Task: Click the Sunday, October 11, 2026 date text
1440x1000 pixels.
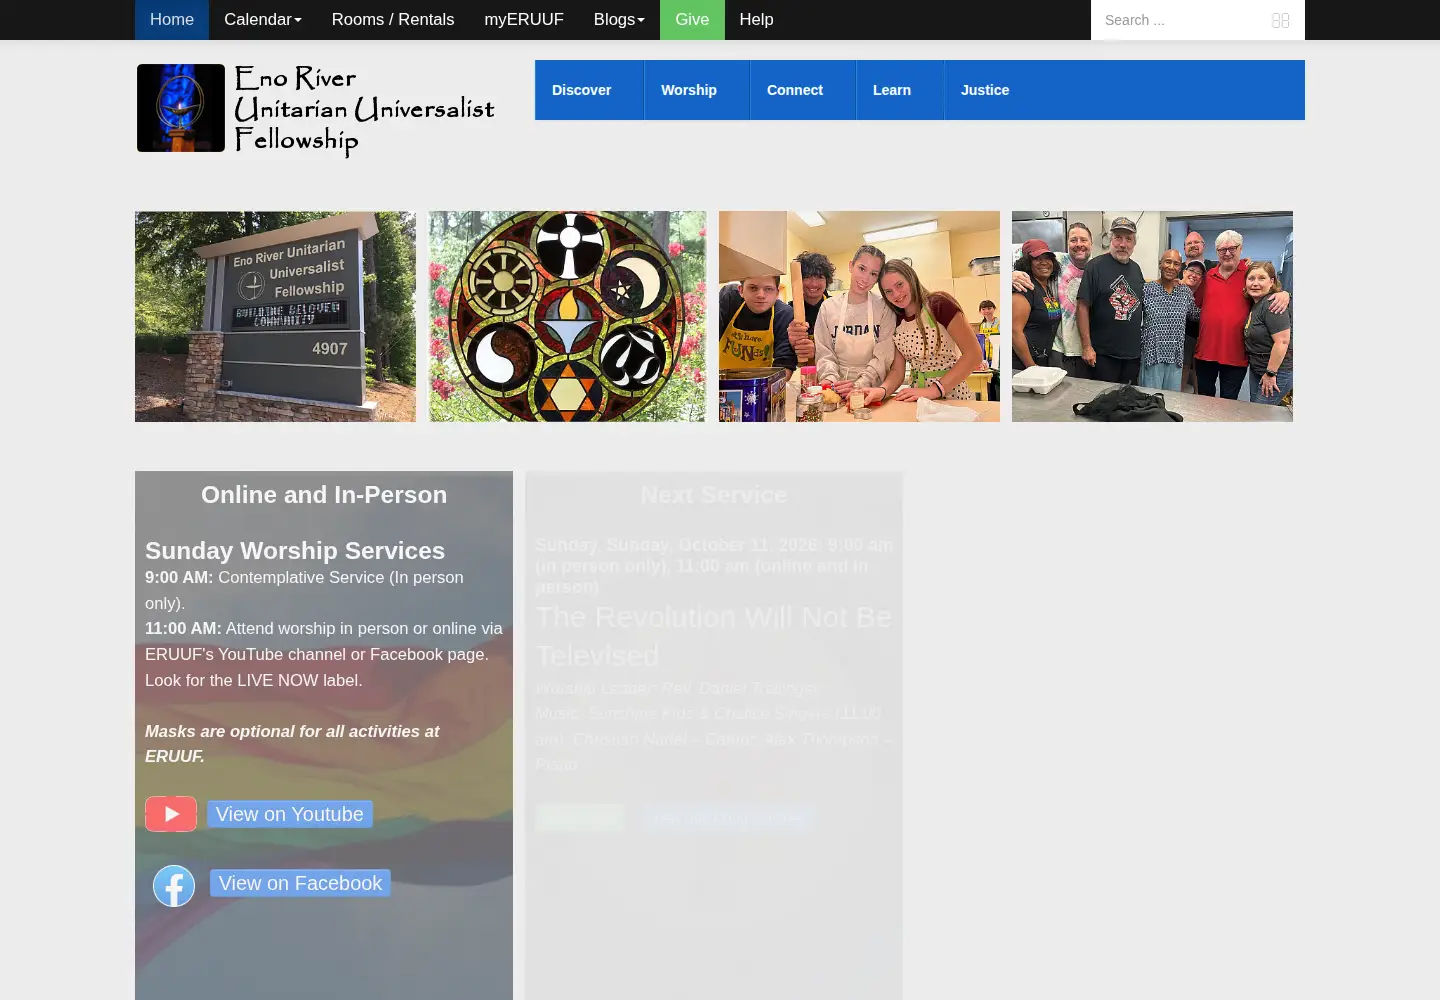Action: point(714,566)
